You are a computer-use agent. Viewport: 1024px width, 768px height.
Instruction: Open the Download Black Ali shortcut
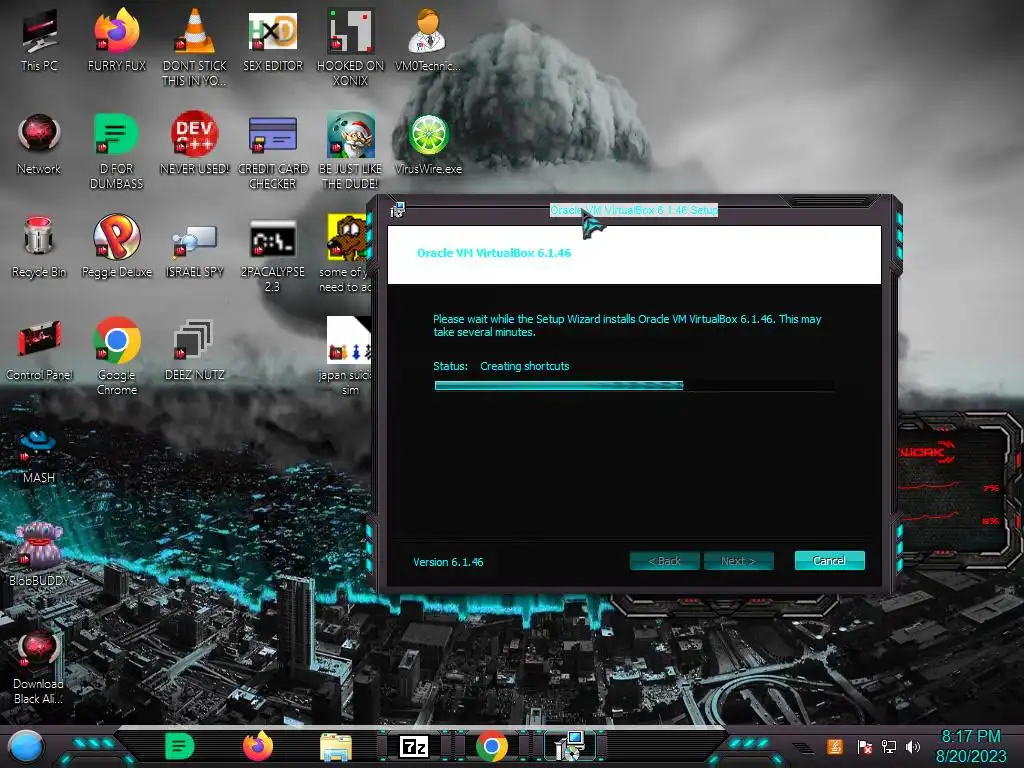coord(39,667)
